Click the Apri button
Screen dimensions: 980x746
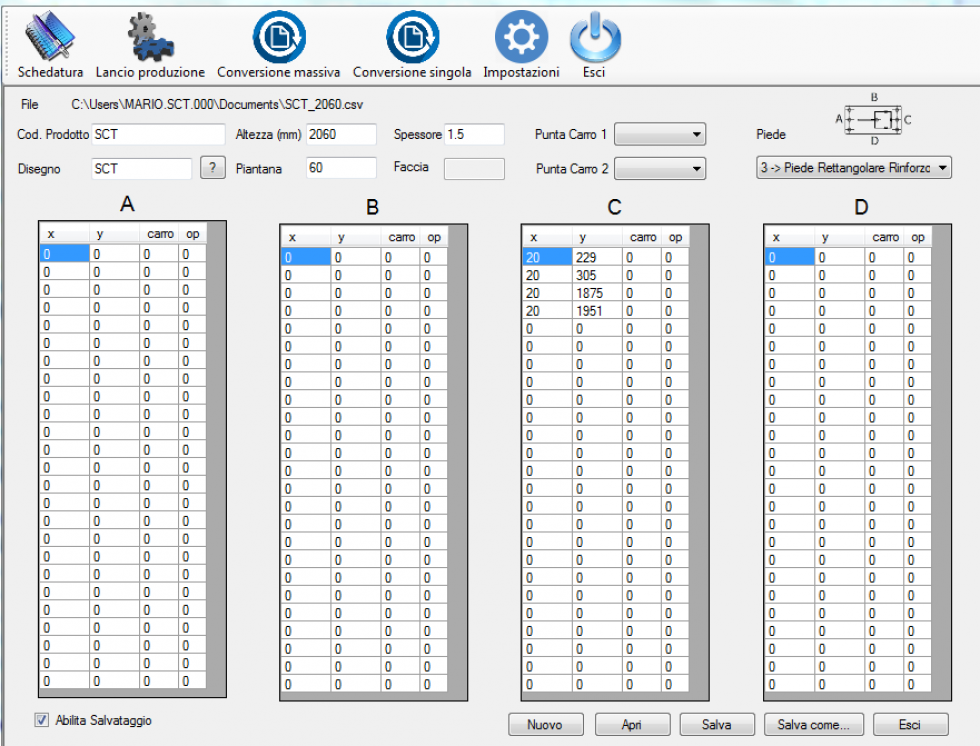pyautogui.click(x=632, y=724)
